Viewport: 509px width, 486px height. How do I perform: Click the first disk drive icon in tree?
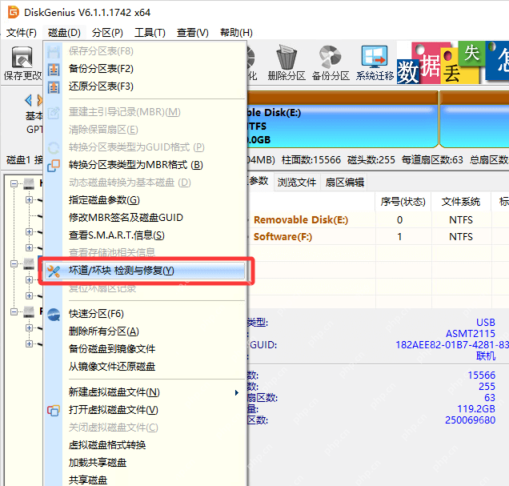point(29,184)
